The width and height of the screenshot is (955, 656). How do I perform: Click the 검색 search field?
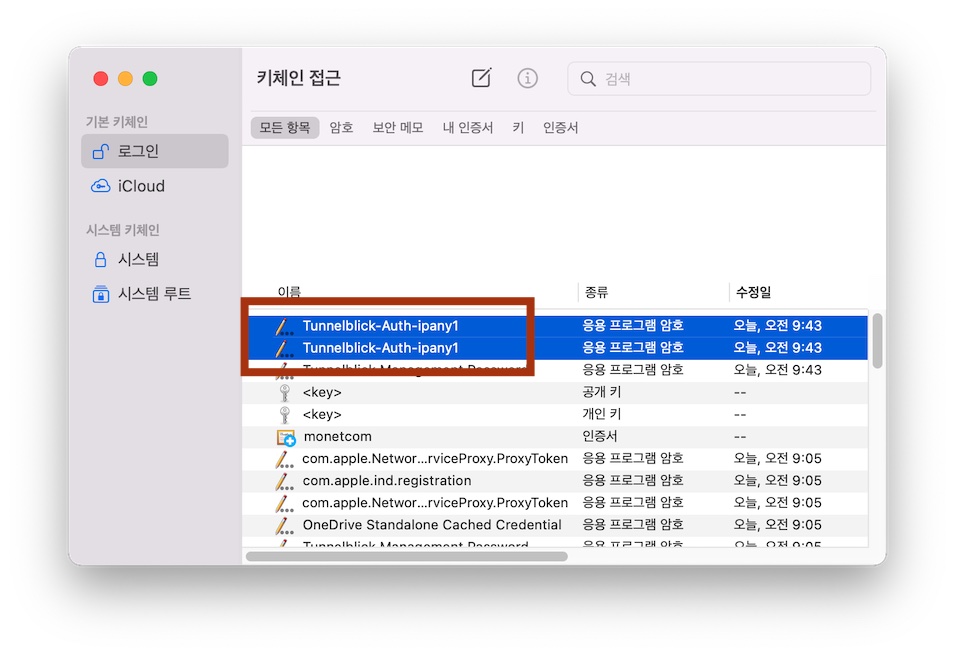[x=730, y=79]
